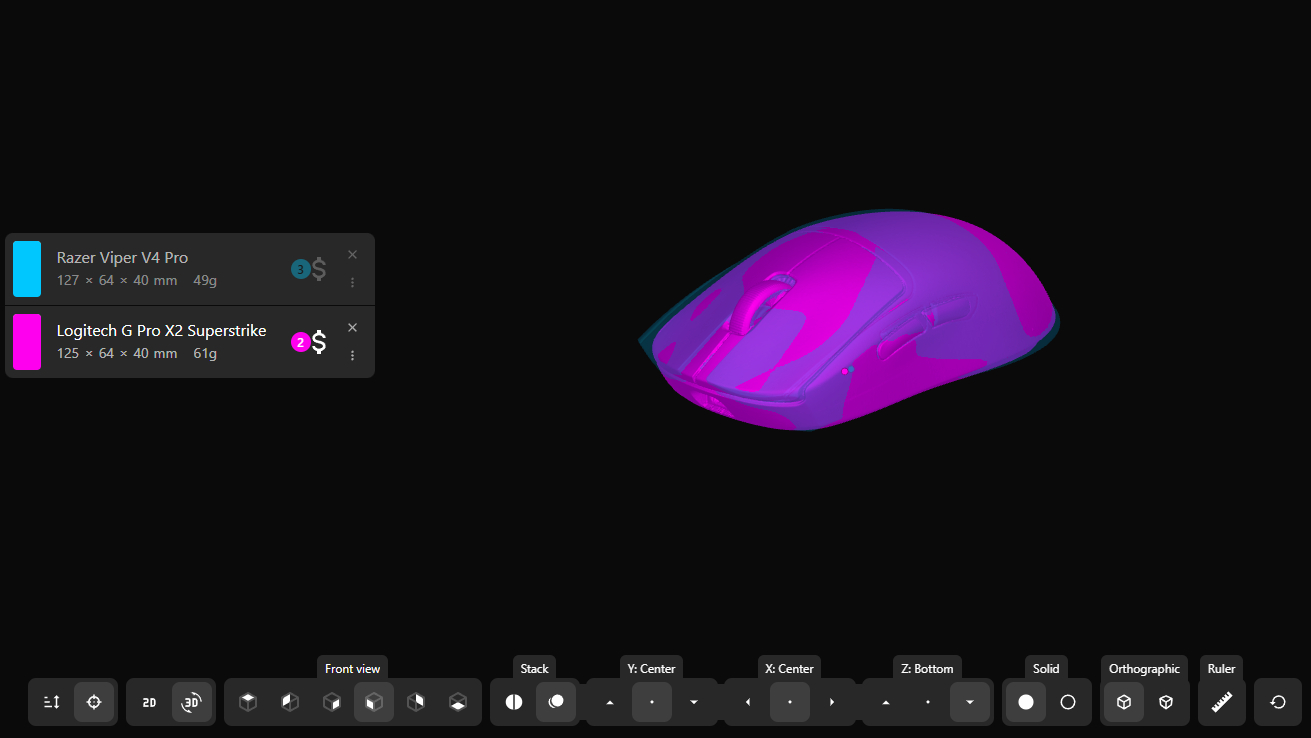The height and width of the screenshot is (738, 1311).
Task: Select the back view cube icon
Action: (416, 702)
